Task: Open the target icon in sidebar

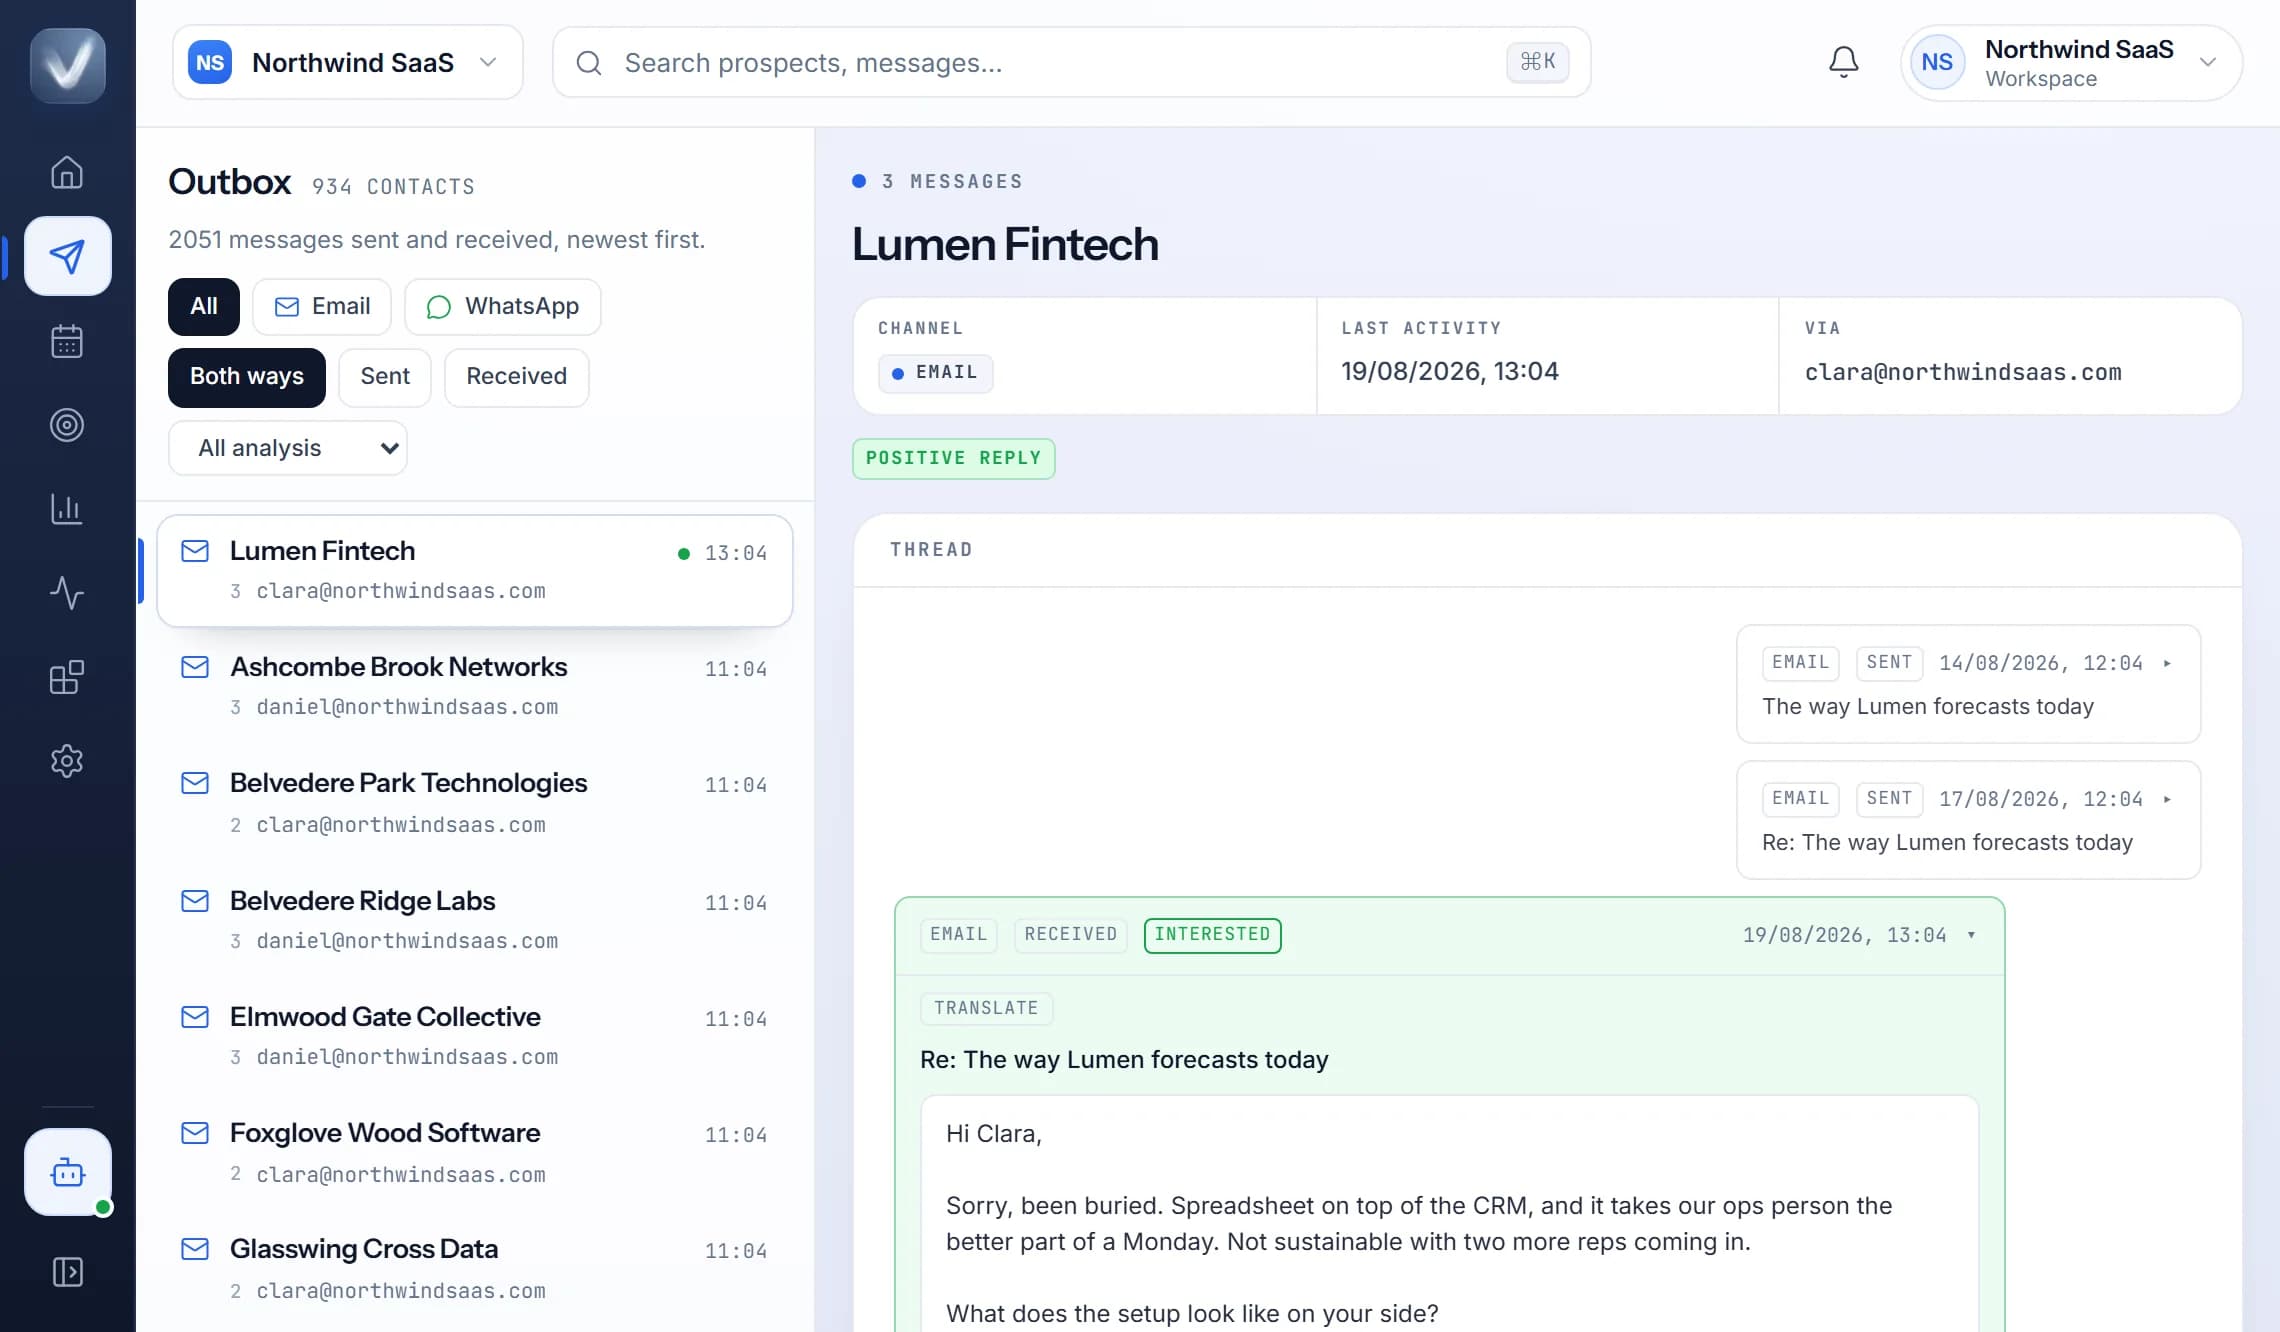Action: click(67, 425)
